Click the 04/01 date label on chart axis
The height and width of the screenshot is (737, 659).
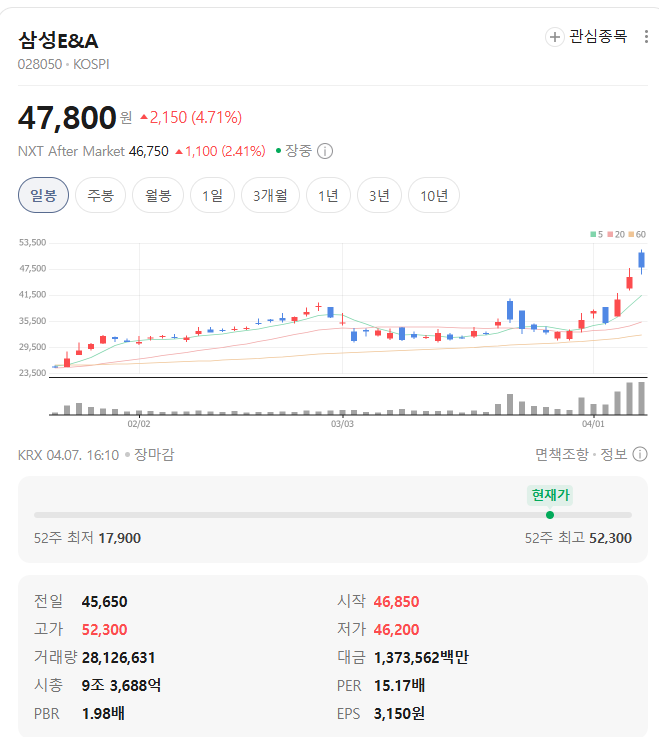(593, 424)
